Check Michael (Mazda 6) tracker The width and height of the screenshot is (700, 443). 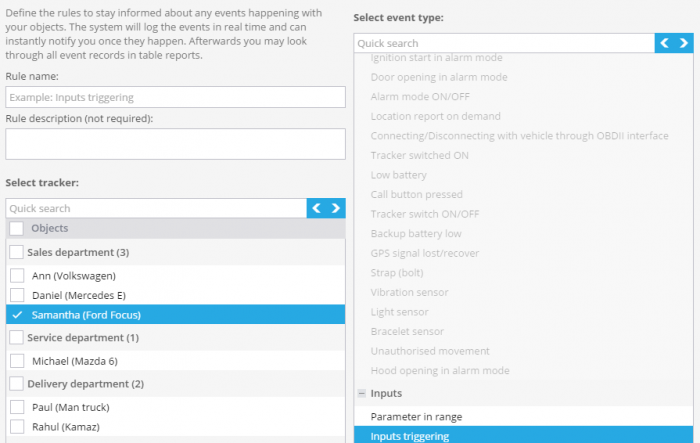click(x=17, y=361)
